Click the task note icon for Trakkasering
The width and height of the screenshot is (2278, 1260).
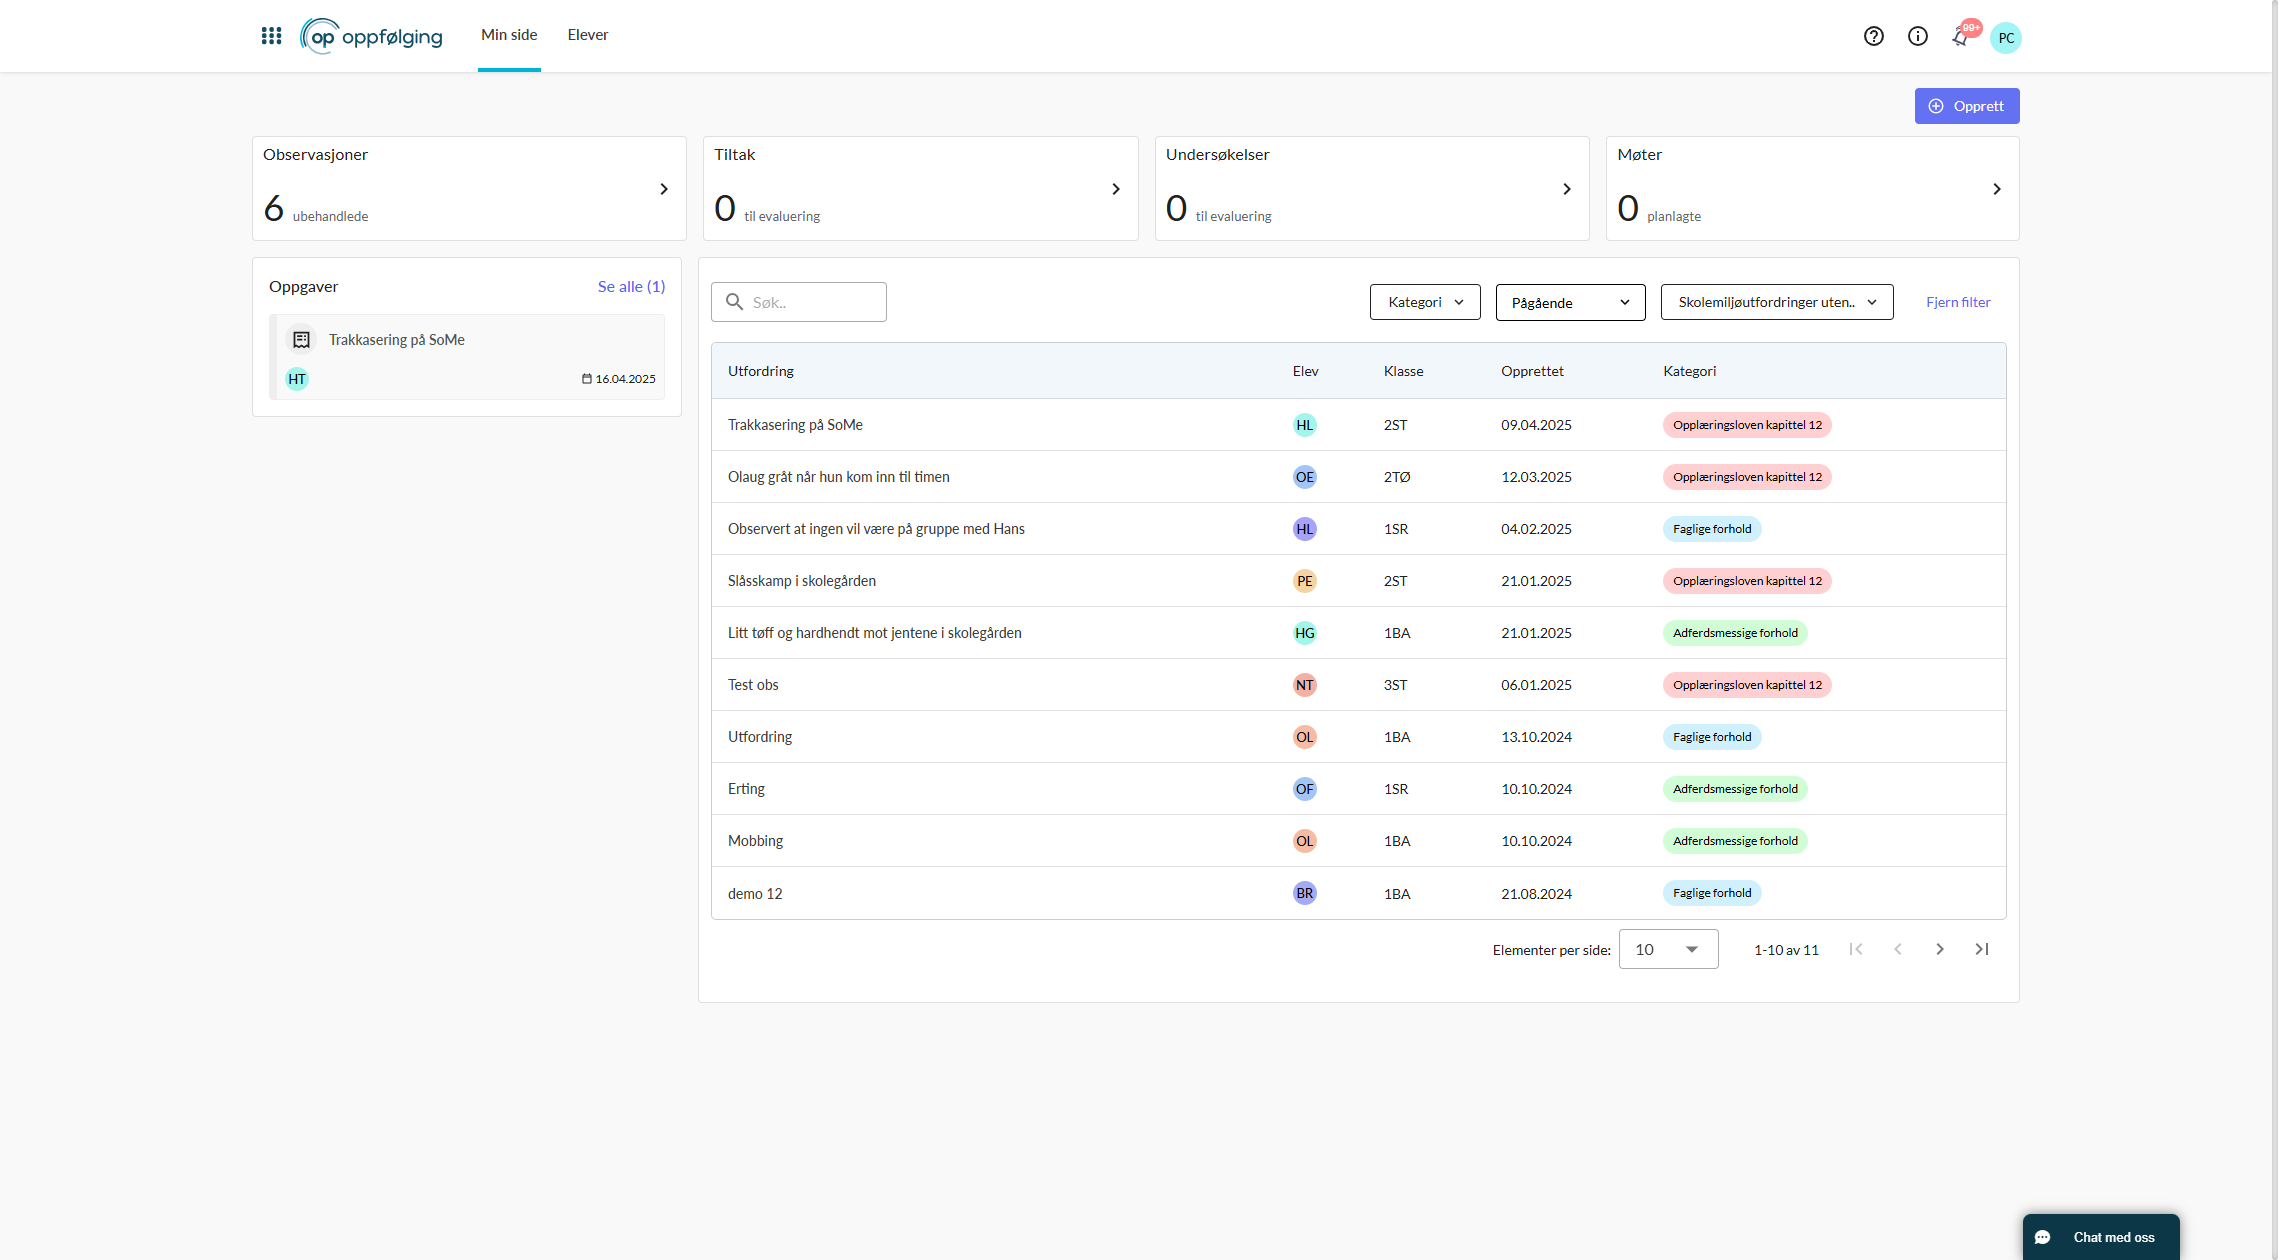coord(301,340)
